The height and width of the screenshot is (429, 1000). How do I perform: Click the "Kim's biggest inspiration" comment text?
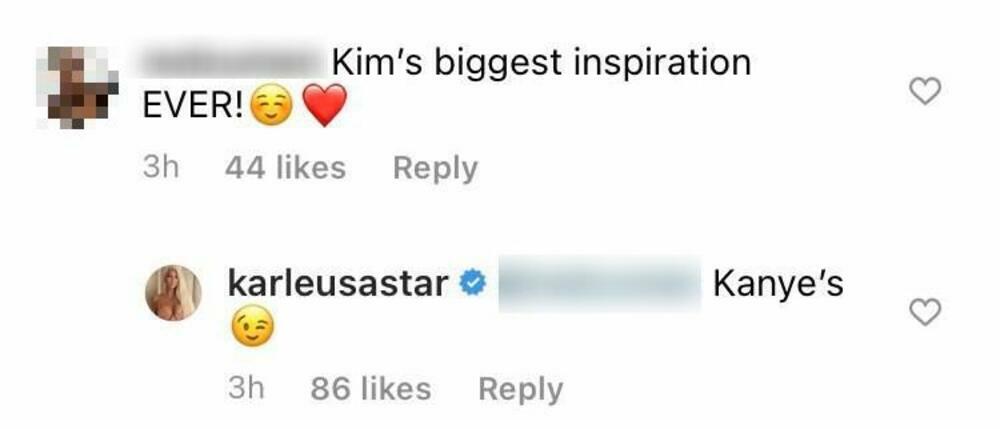point(541,64)
